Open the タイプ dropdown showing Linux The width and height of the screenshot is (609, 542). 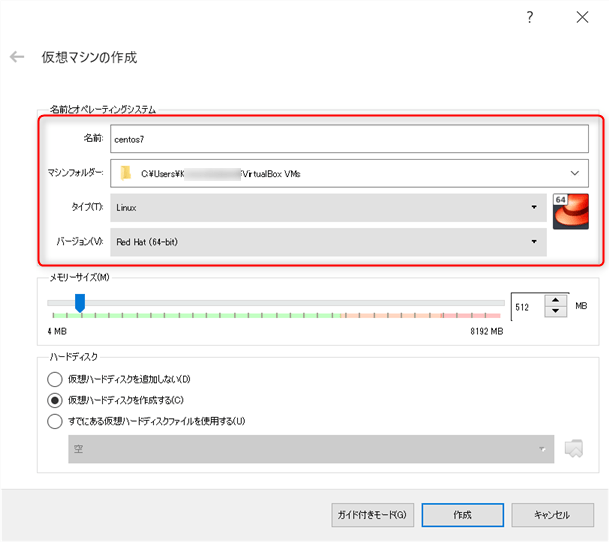point(328,207)
